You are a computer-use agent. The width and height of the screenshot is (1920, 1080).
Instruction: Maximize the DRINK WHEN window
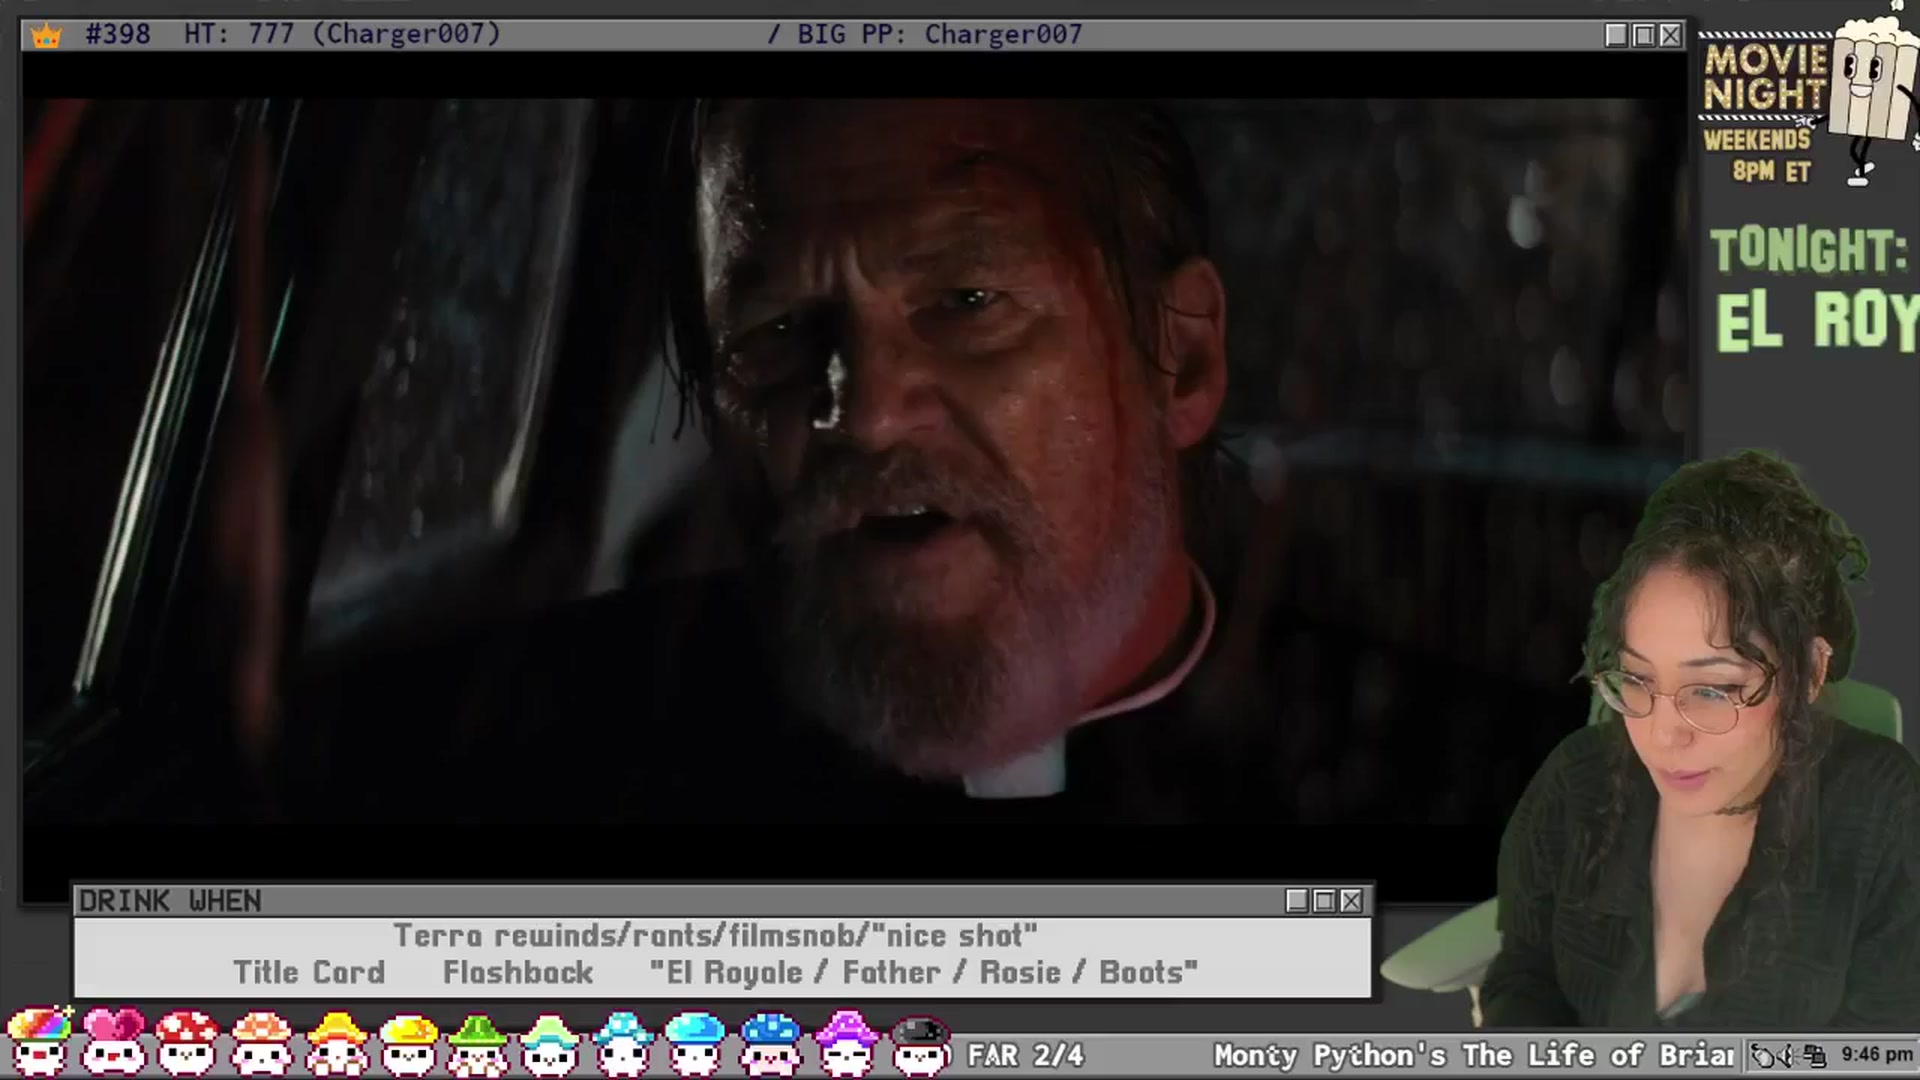click(x=1324, y=901)
